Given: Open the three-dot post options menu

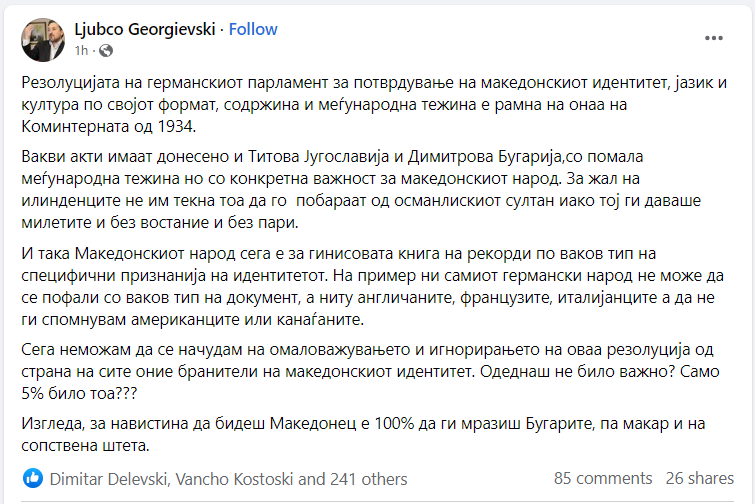Looking at the screenshot, I should click(x=714, y=38).
